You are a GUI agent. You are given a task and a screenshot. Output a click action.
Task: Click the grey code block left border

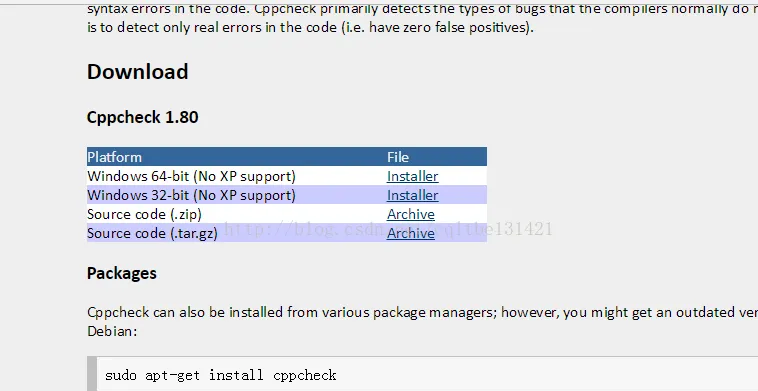click(92, 374)
